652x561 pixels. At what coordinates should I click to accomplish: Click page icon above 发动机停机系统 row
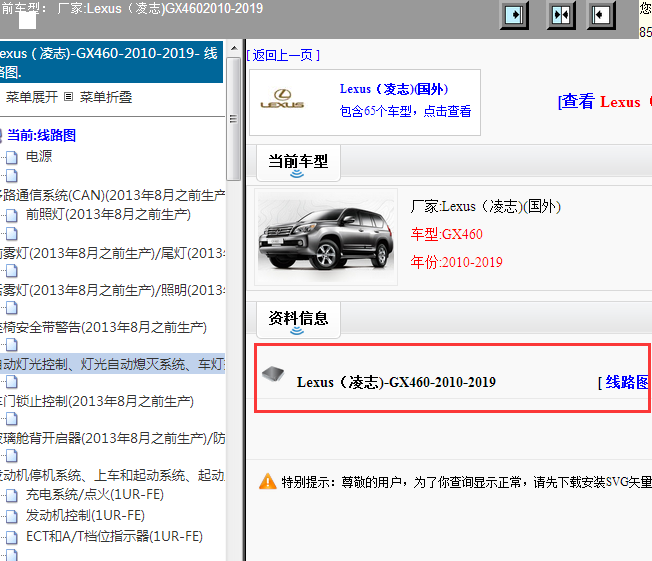pos(12,456)
